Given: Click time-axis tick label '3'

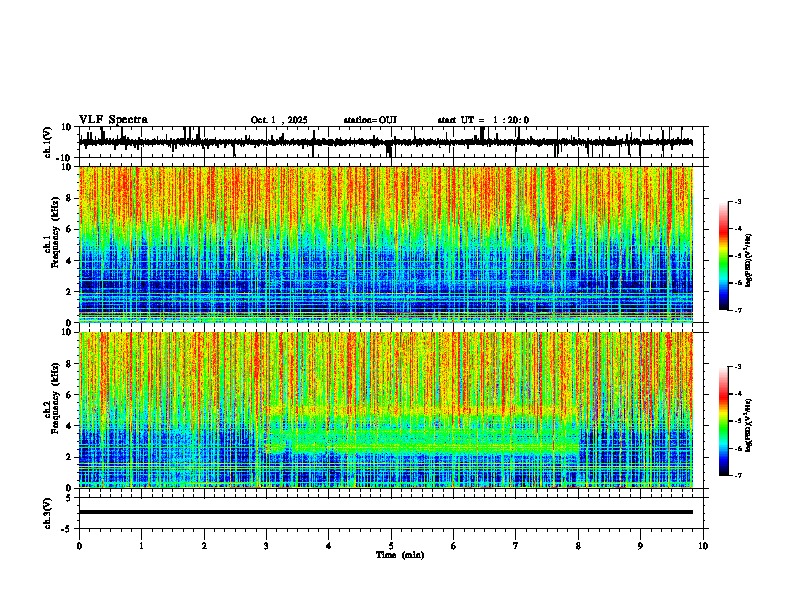Looking at the screenshot, I should tap(266, 546).
